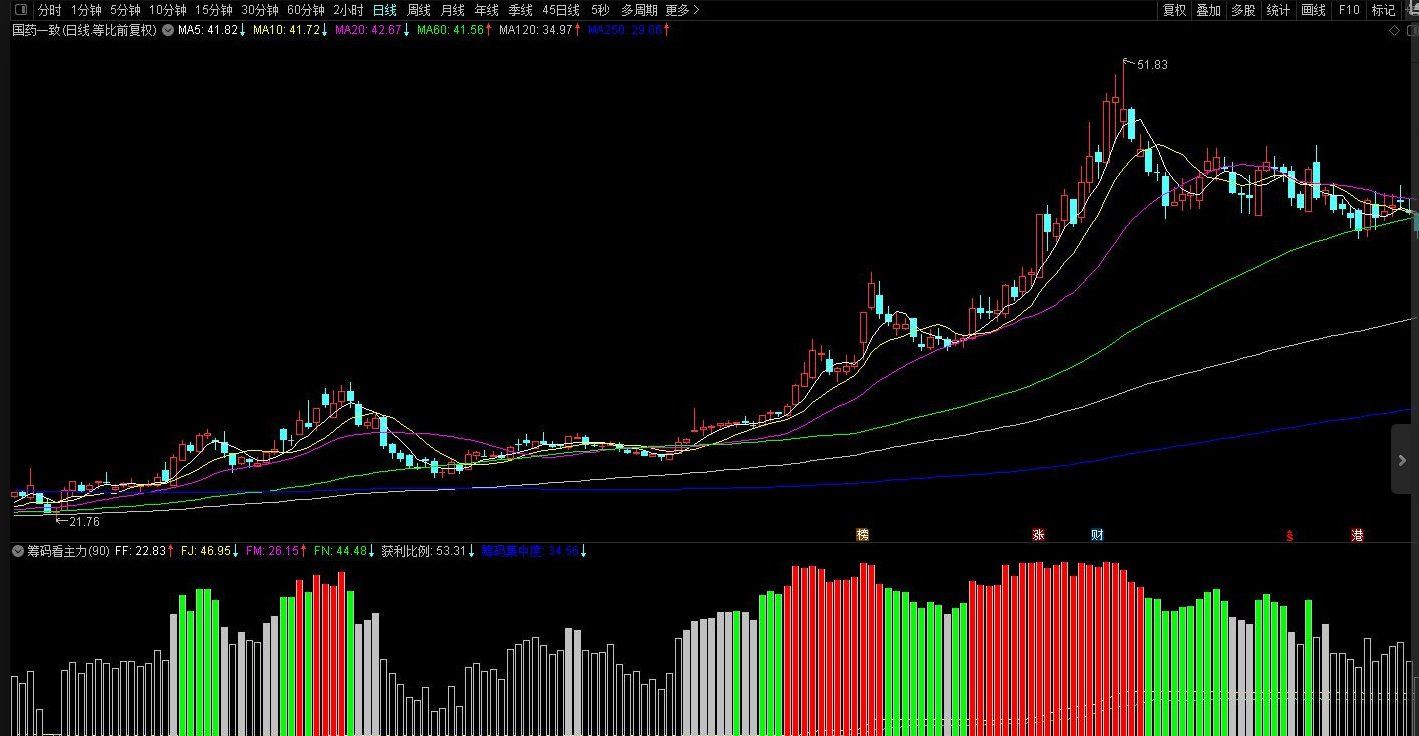Open the 画线 drawing tools
The width and height of the screenshot is (1419, 736).
pyautogui.click(x=1313, y=10)
